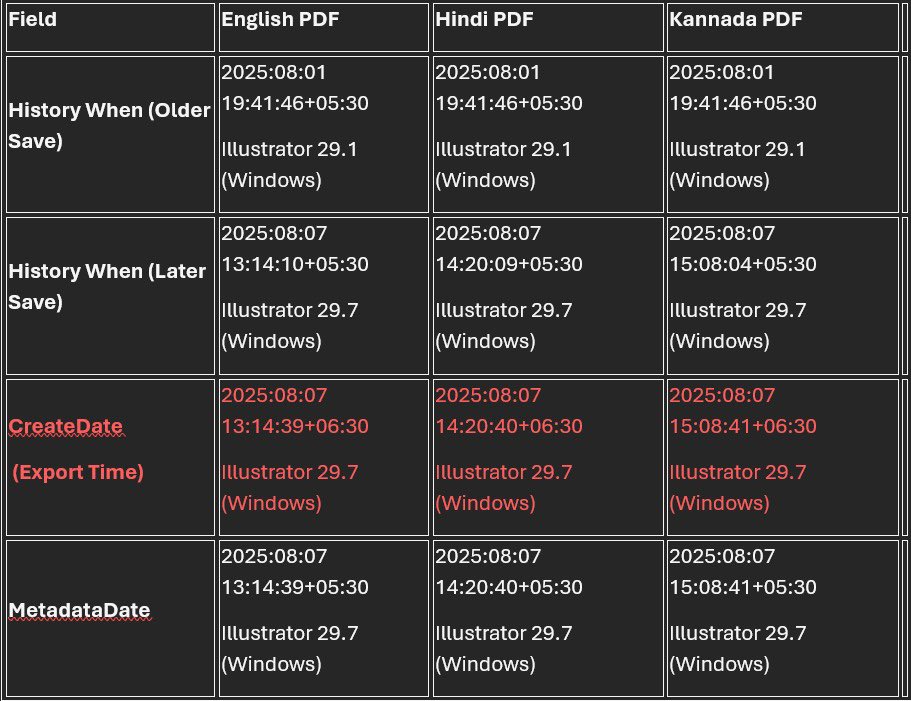Click the History When (Older Save) row label
Screen dimensions: 911x701
(109, 125)
